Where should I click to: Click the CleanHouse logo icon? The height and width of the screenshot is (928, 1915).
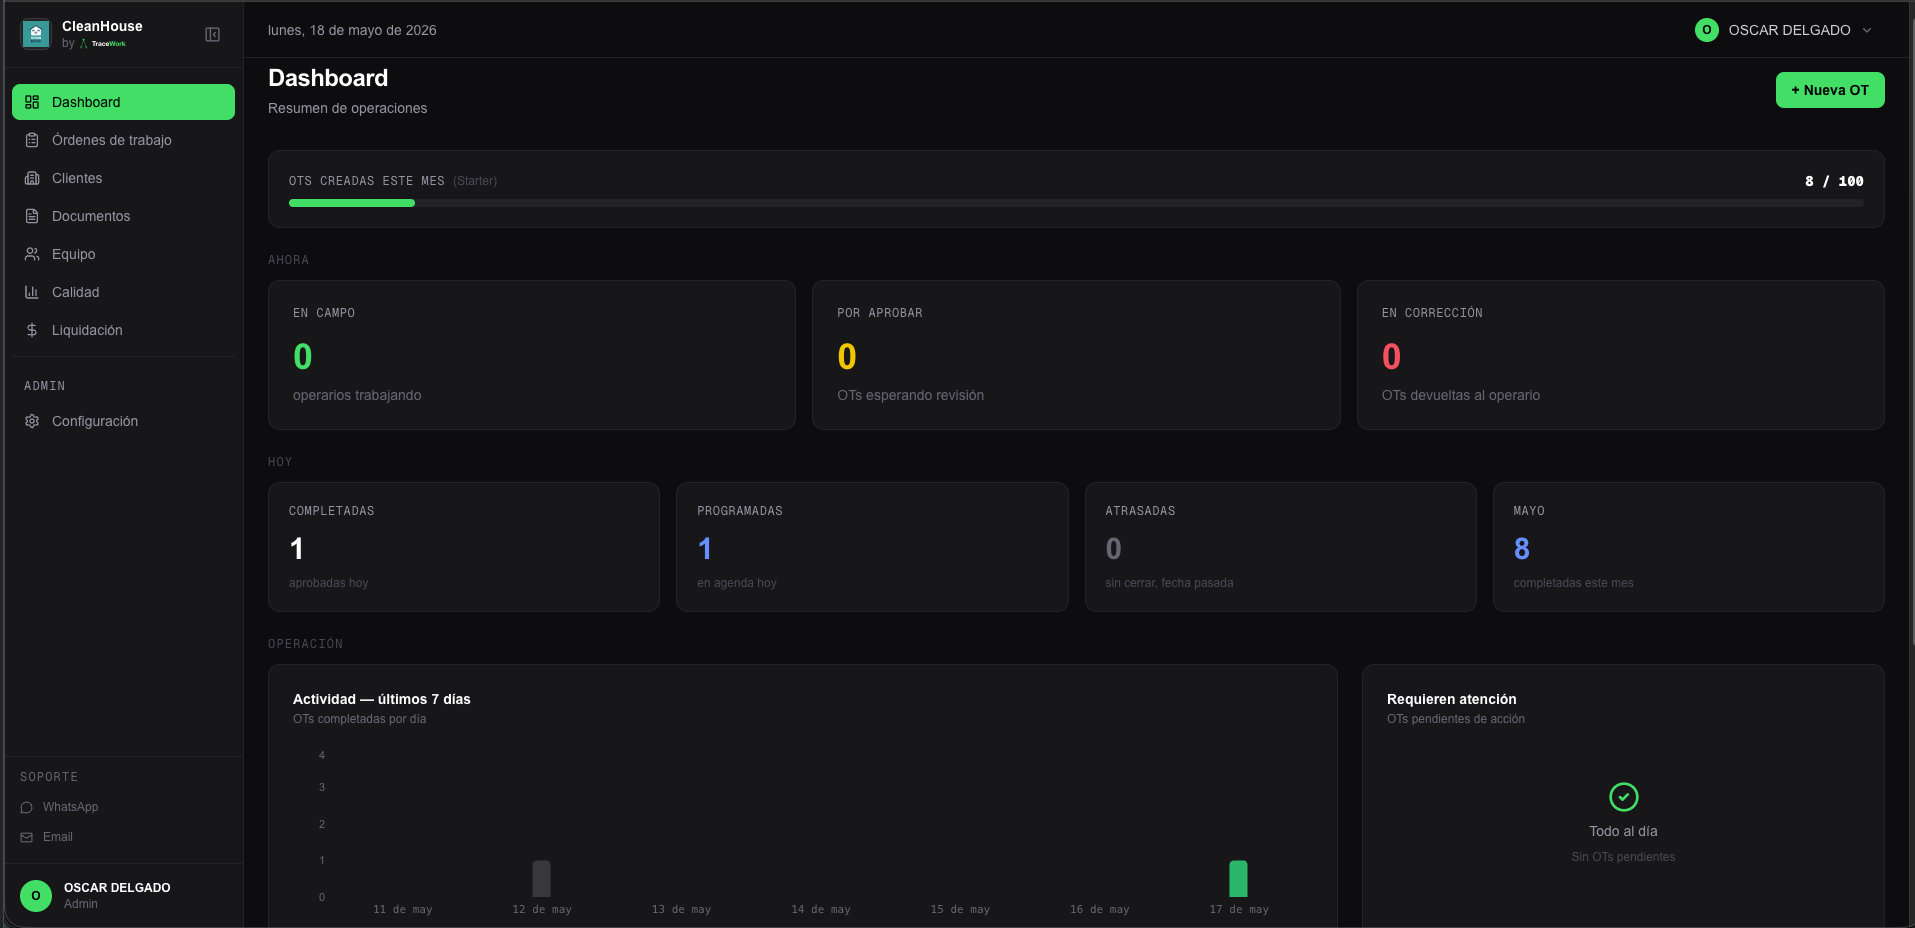coord(36,34)
